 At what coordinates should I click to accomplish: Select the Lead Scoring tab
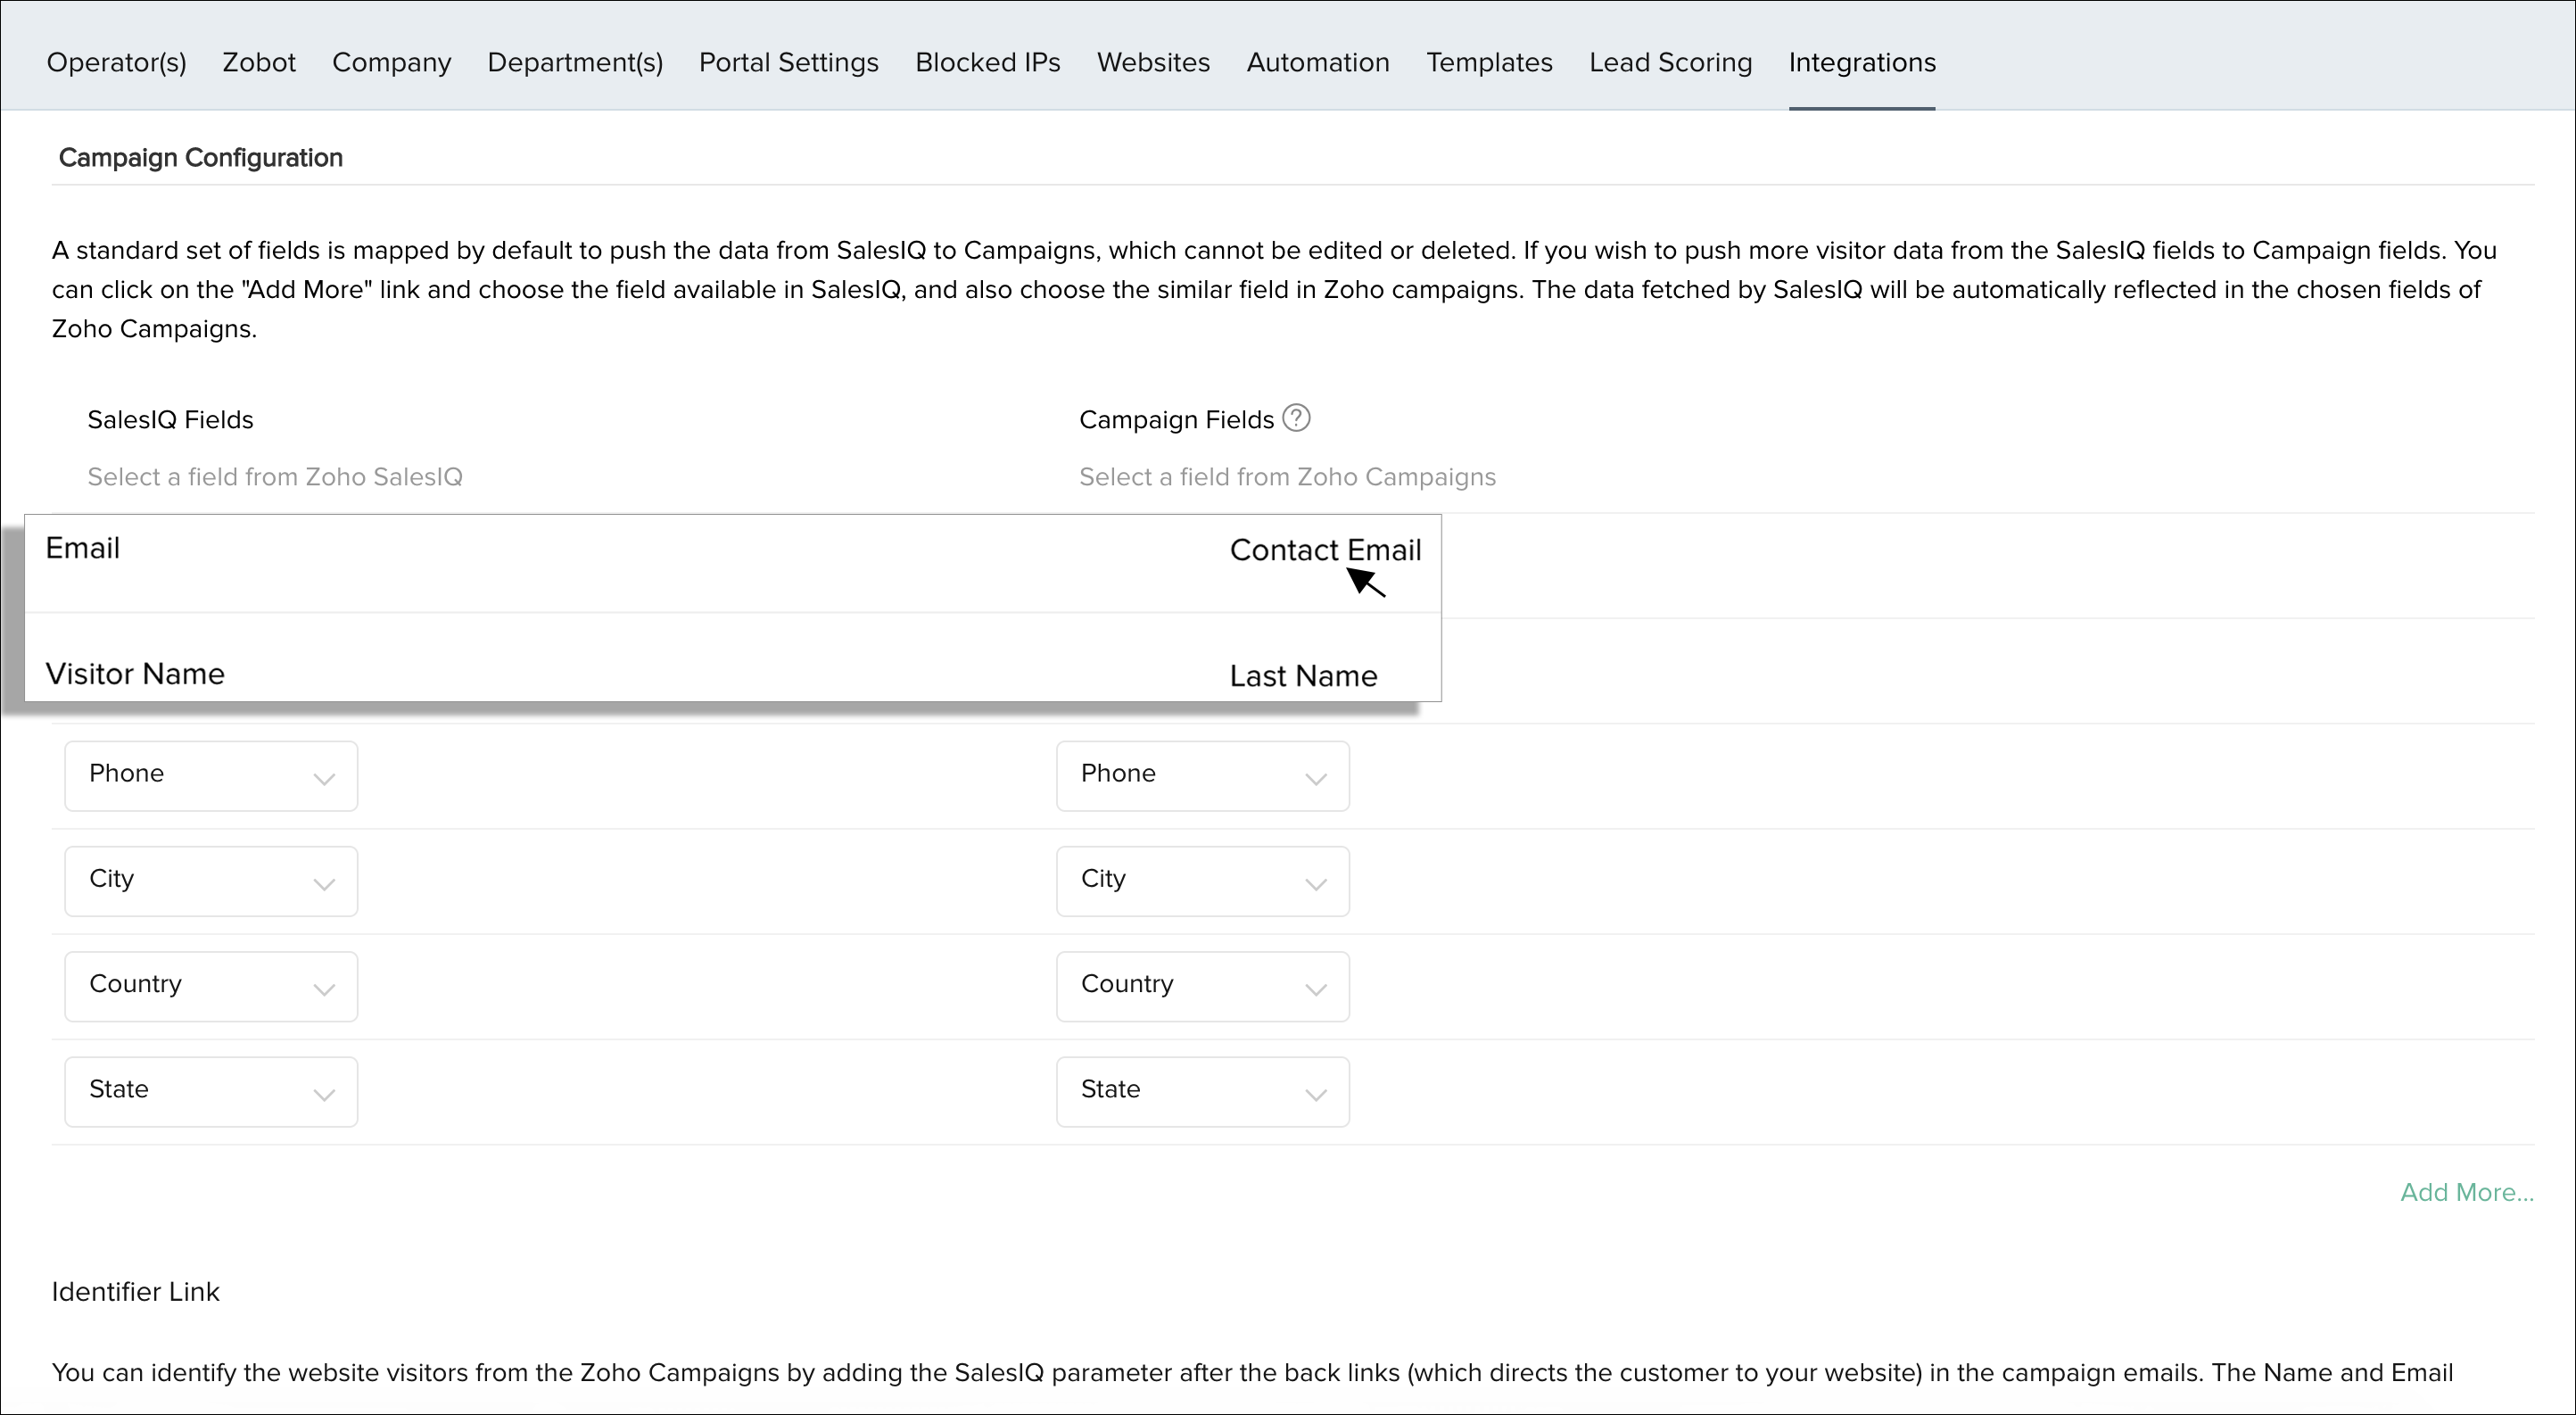coord(1670,62)
